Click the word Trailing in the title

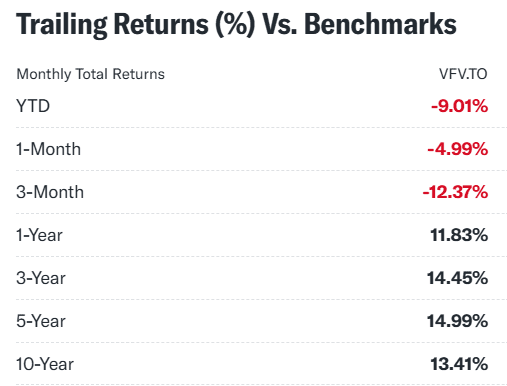[62, 25]
